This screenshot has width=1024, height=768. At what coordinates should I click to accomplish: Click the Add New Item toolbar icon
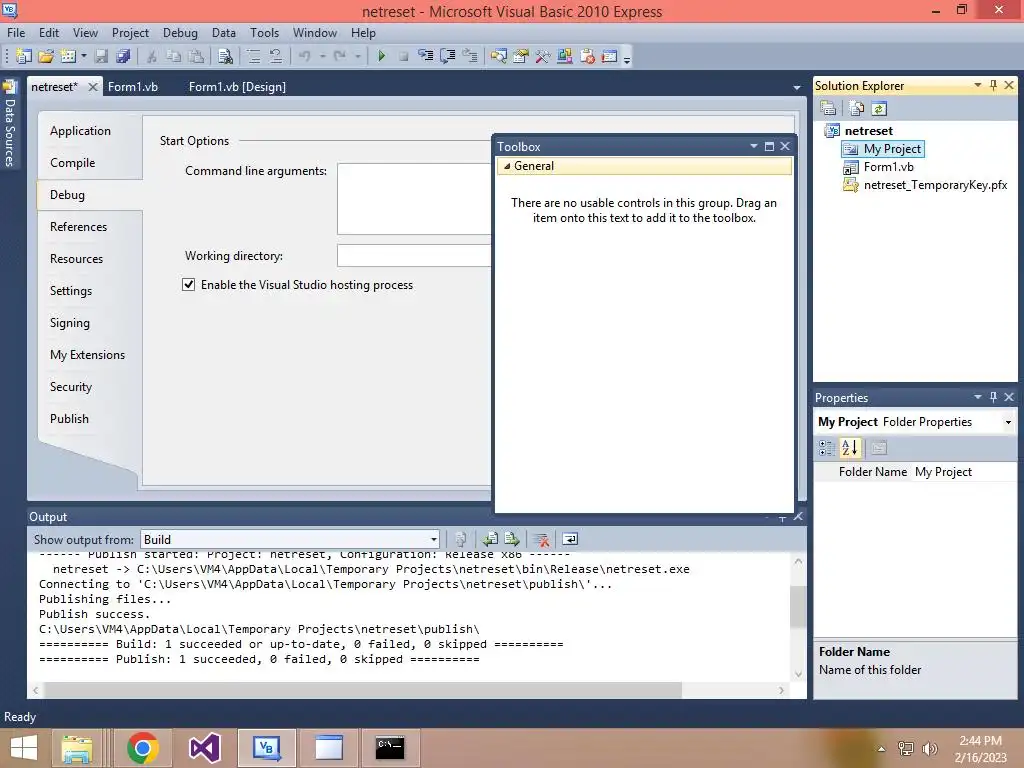click(68, 56)
